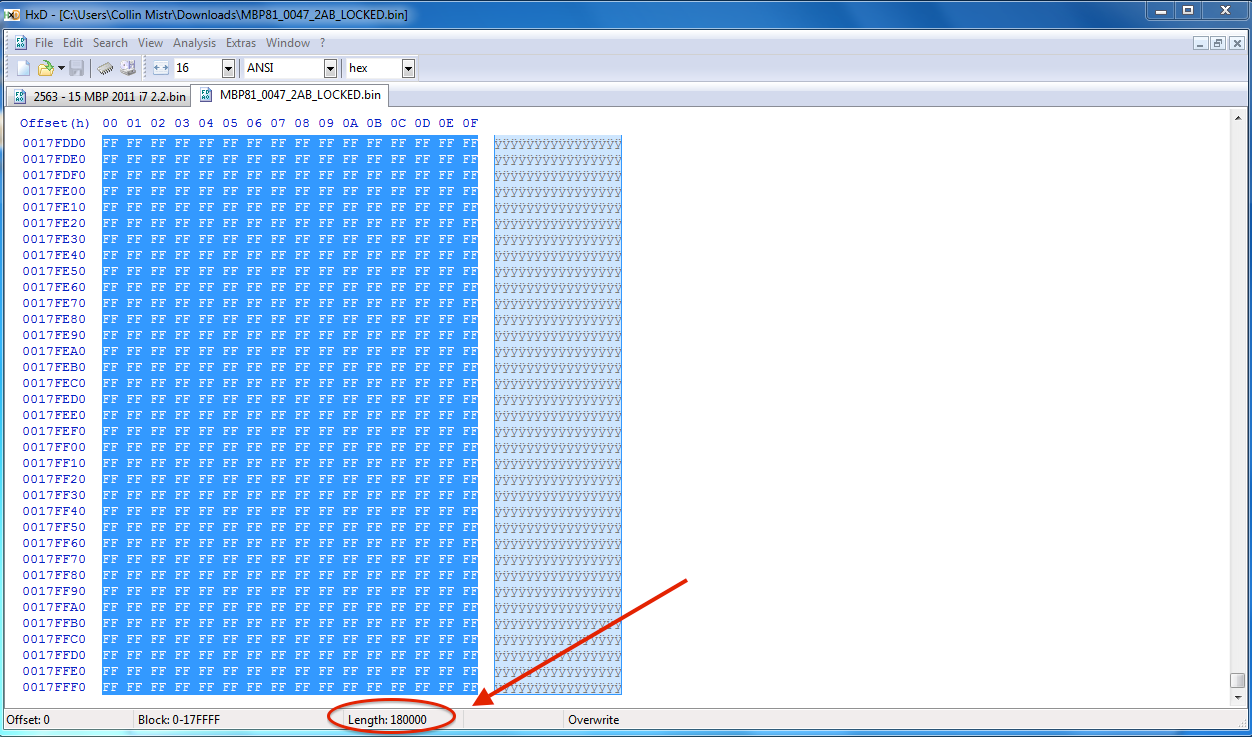The image size is (1252, 737).
Task: Click offset row 0017FEA0
Action: (x=55, y=351)
